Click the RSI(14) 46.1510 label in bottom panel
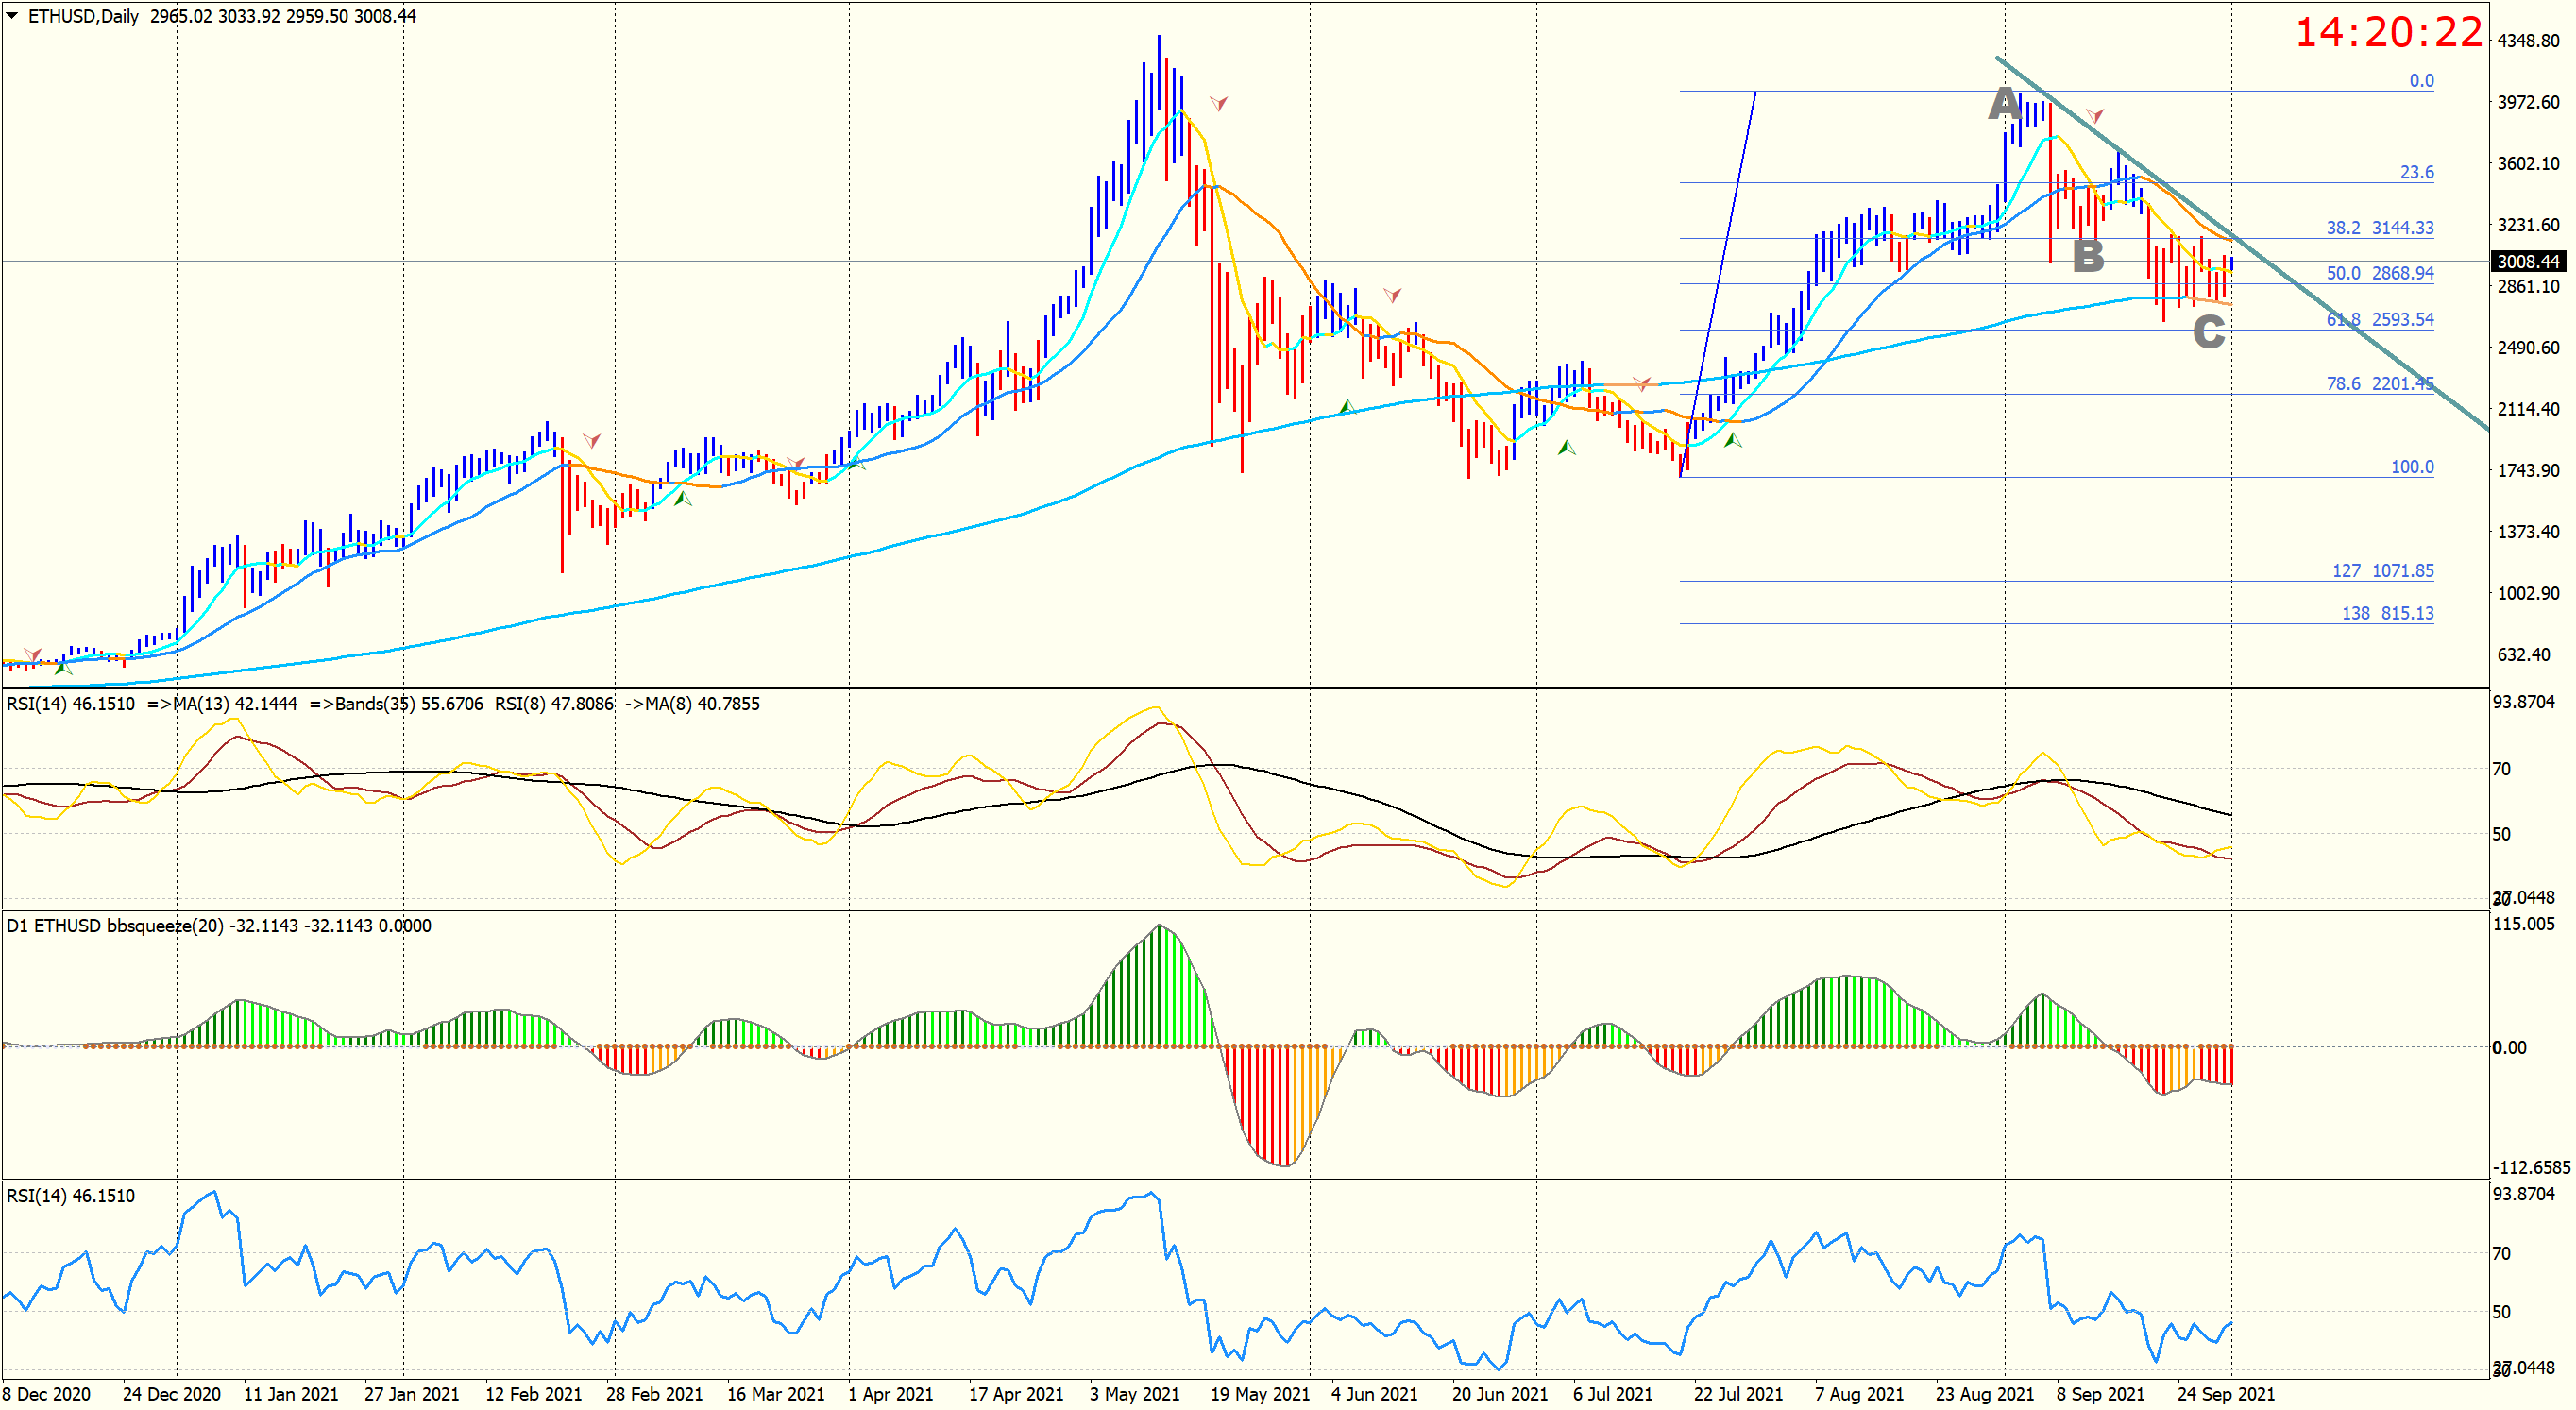 coord(70,1196)
